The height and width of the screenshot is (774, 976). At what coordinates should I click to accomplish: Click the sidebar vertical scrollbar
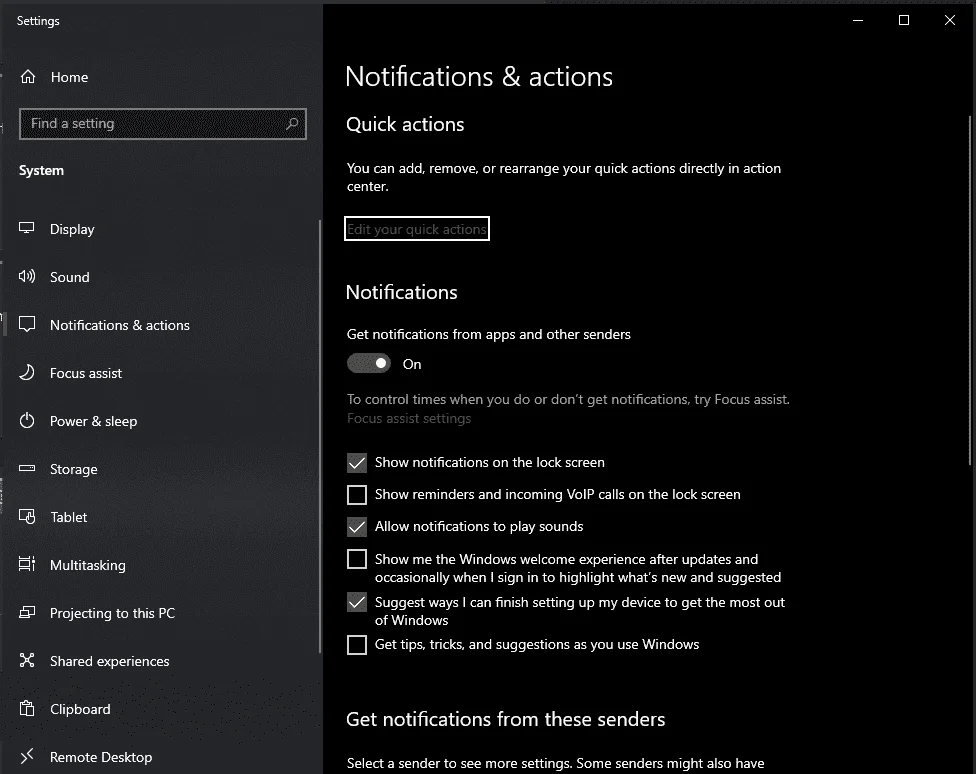pos(320,436)
